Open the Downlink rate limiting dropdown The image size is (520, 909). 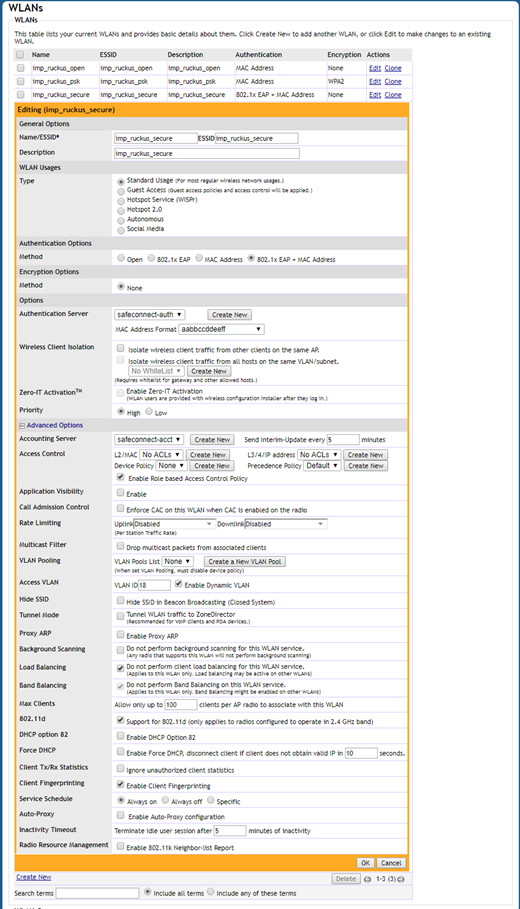286,524
